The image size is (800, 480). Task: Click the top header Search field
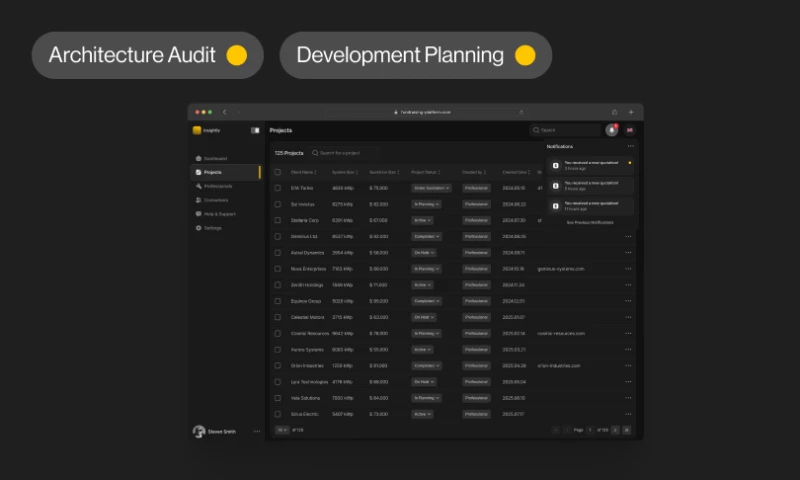pyautogui.click(x=566, y=130)
